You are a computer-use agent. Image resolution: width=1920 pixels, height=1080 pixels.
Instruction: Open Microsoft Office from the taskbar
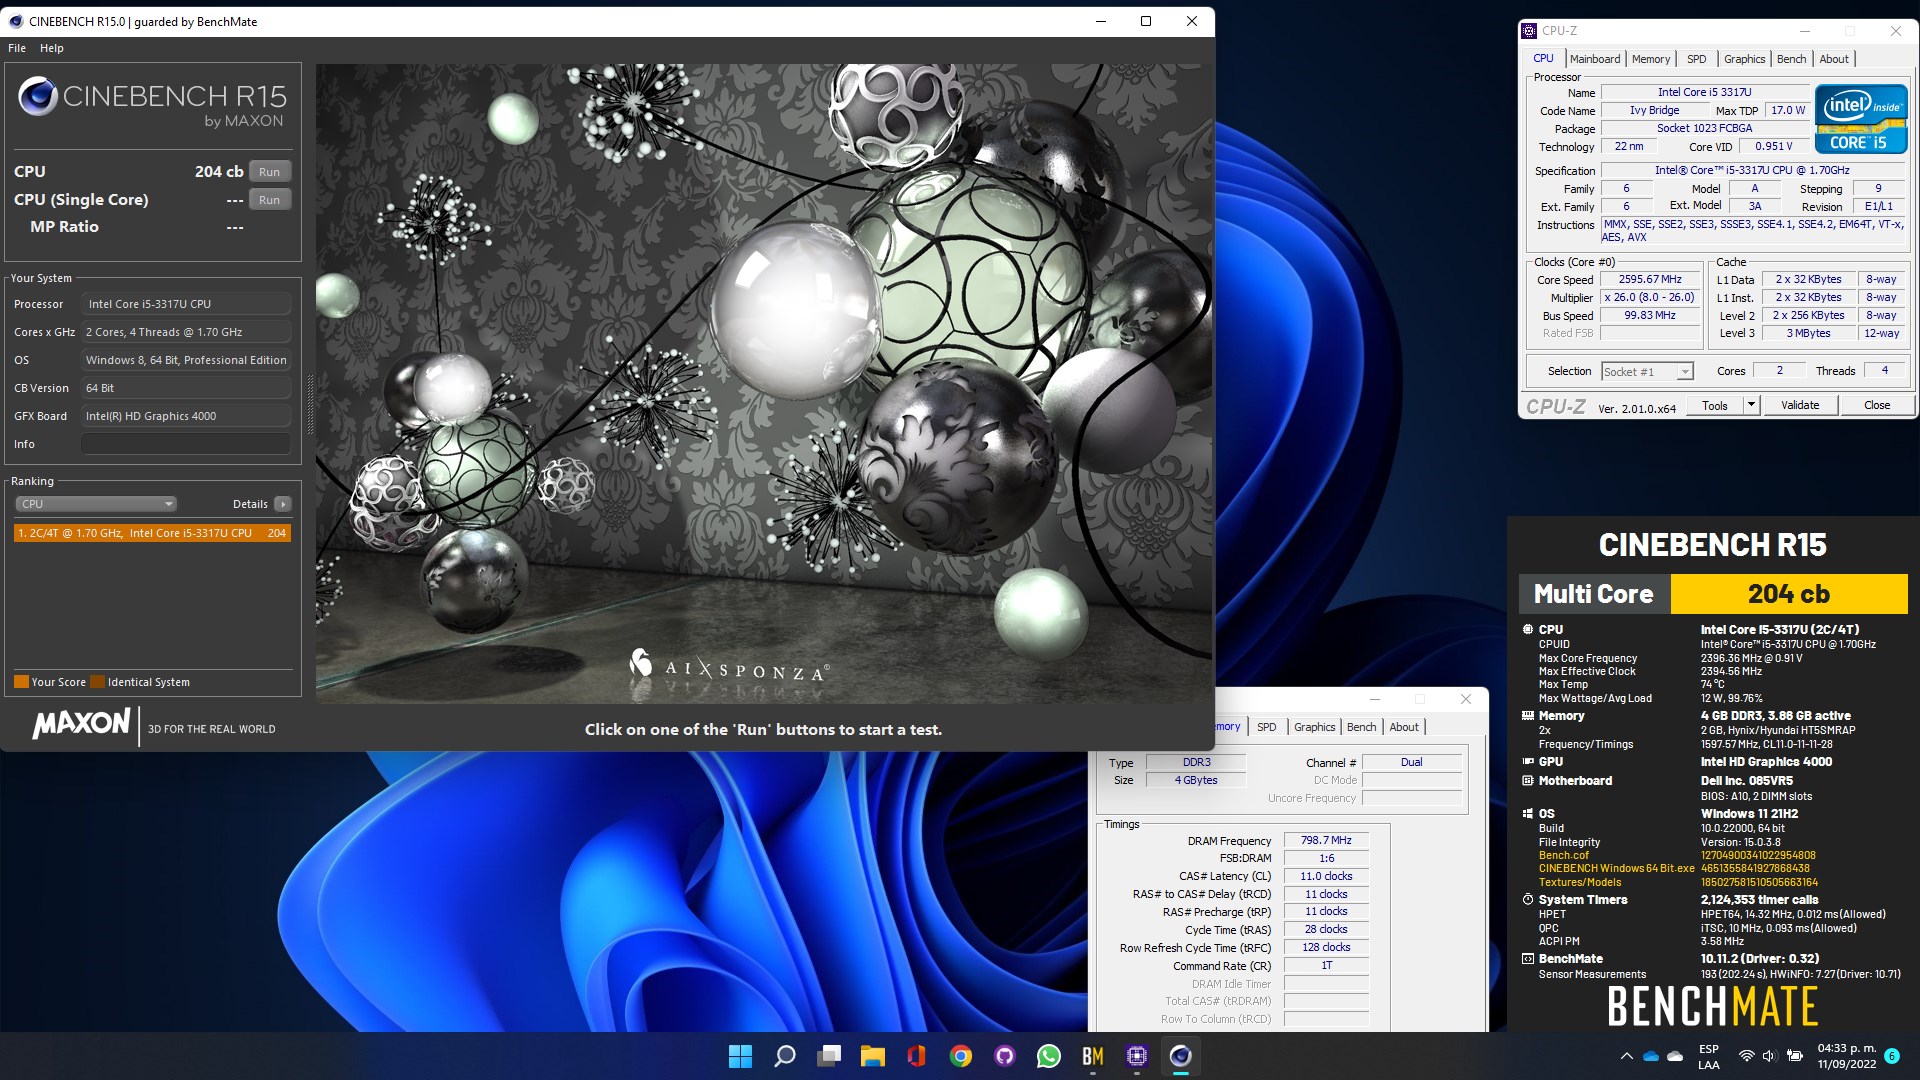click(917, 1056)
